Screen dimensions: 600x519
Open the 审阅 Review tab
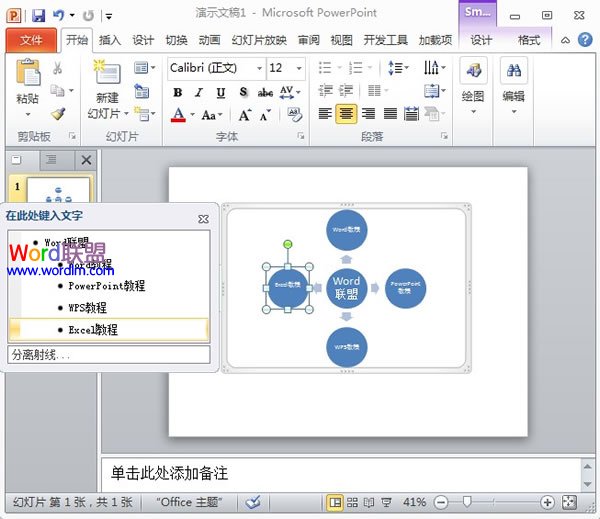(308, 40)
